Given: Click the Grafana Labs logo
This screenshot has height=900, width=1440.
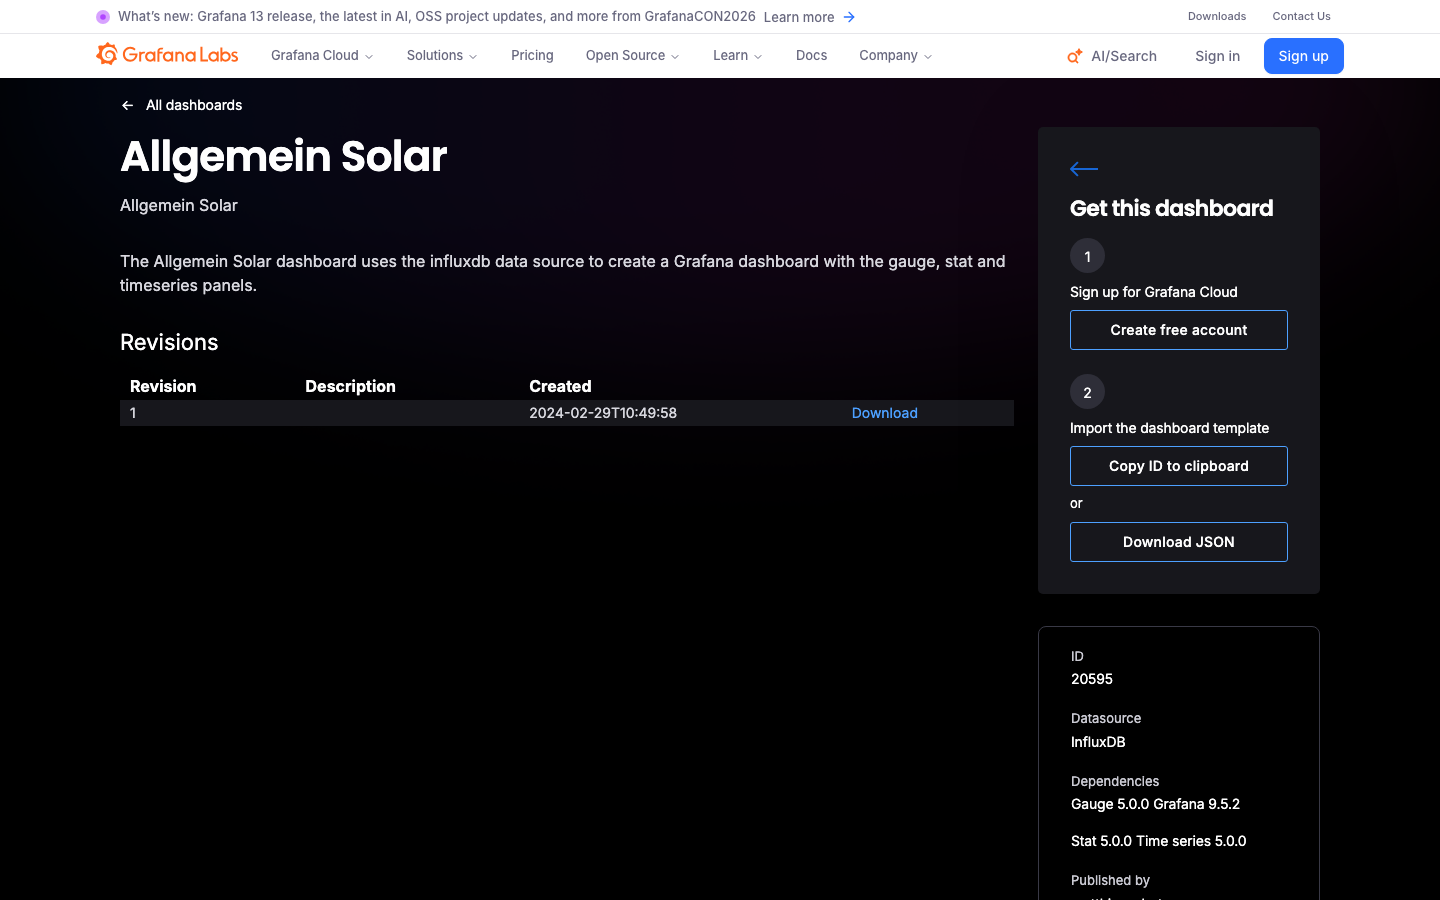Looking at the screenshot, I should pos(167,55).
